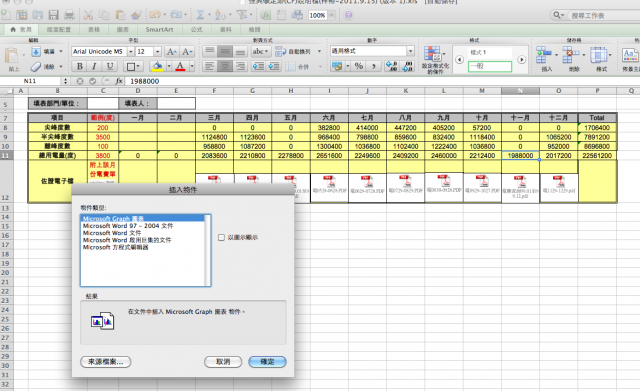Click the Save disk icon
The width and height of the screenshot is (640, 391).
coord(53,15)
